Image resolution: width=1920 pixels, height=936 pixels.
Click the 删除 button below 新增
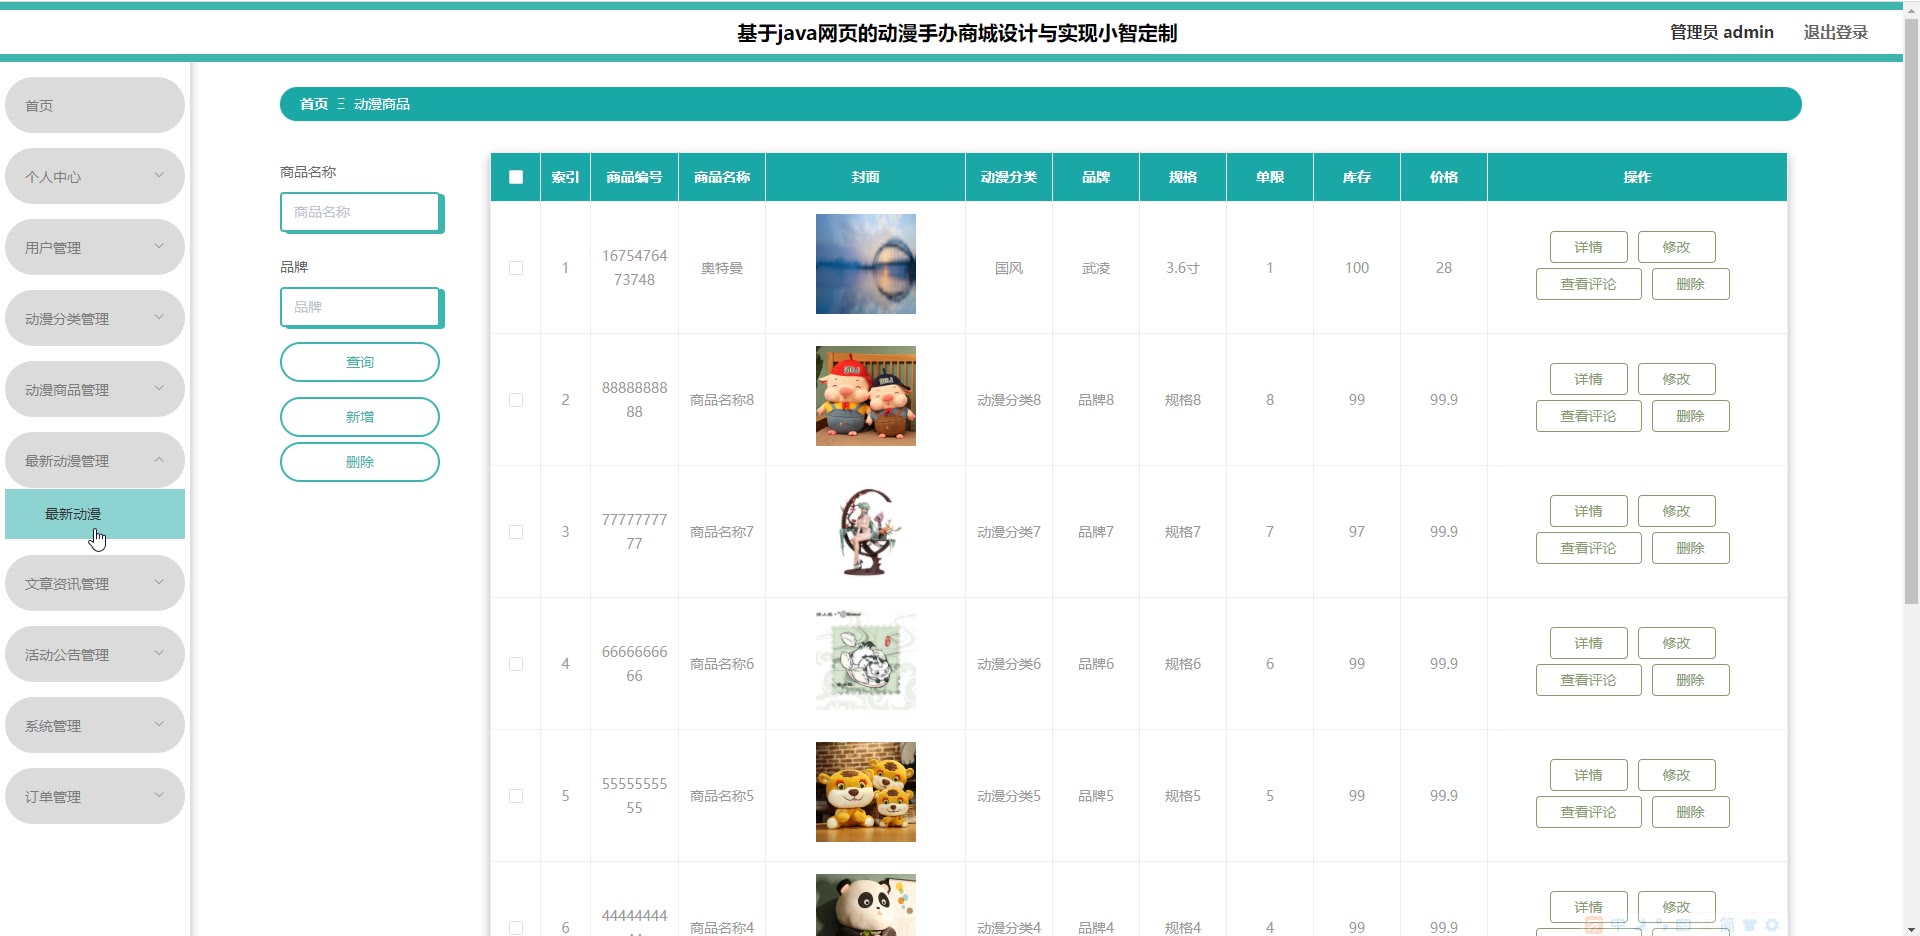tap(360, 462)
